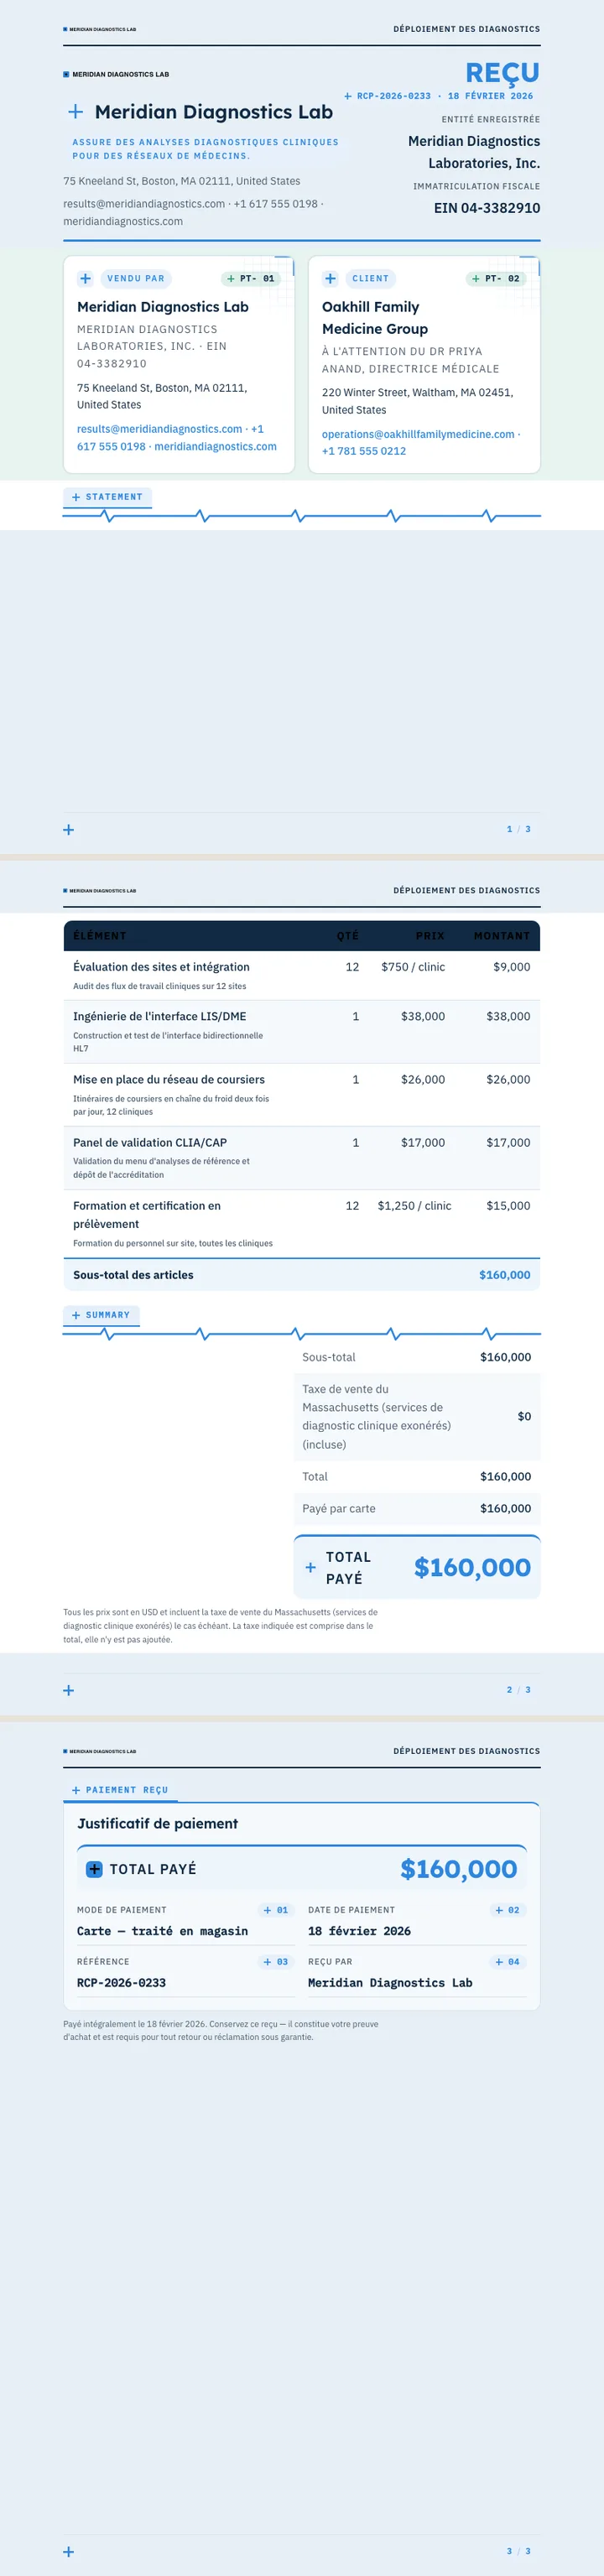Click the 04 badge beside Reçu par

pos(507,1962)
